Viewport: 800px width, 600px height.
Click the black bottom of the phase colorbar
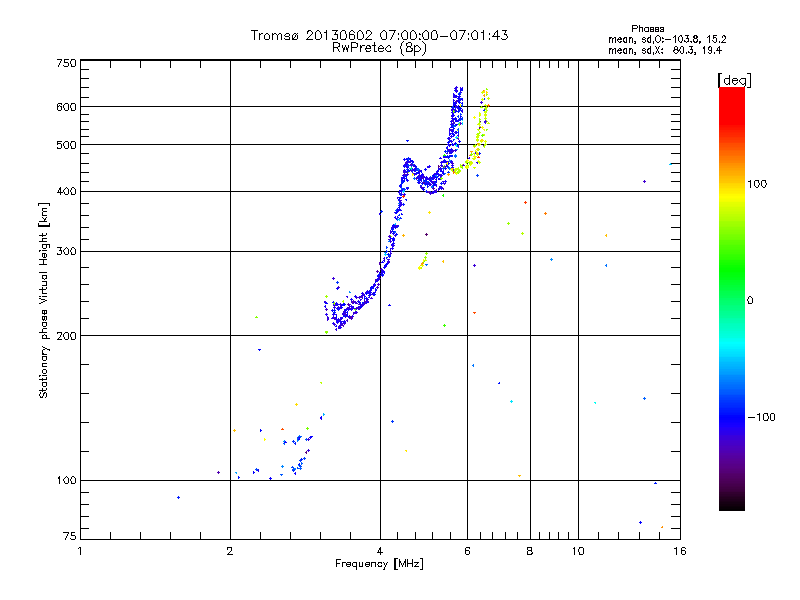[x=732, y=503]
